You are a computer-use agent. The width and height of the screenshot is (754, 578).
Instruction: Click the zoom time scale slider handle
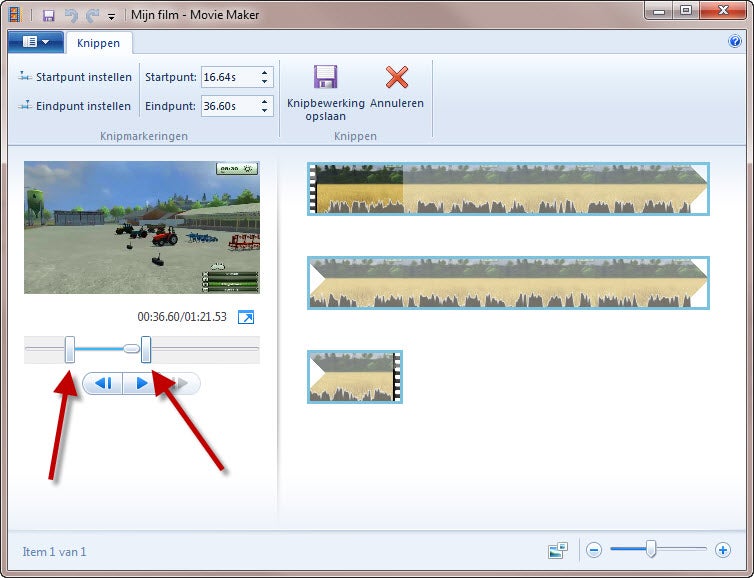pos(651,549)
